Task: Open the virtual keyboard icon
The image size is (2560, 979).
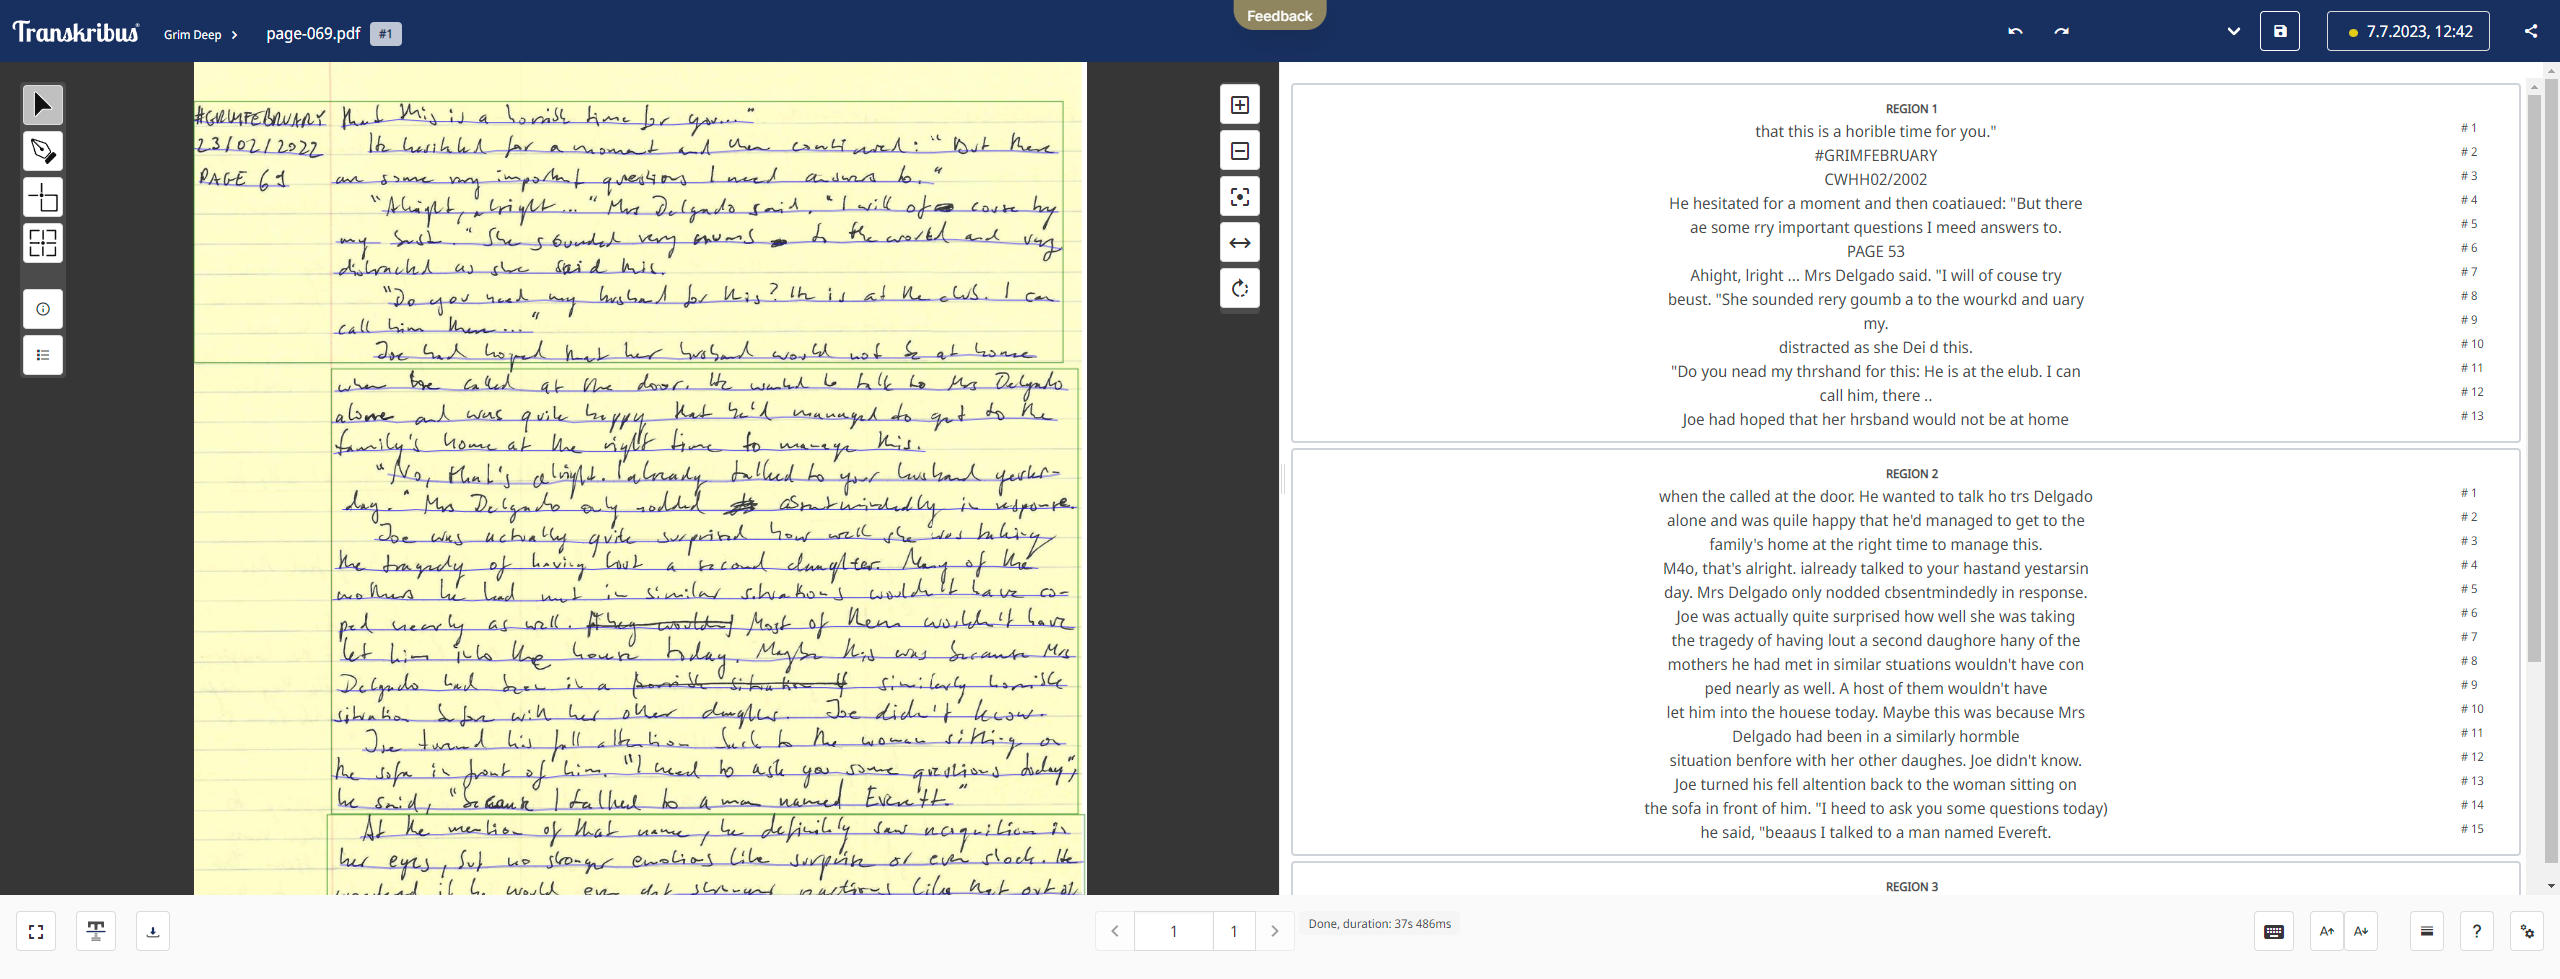Action: point(2274,931)
